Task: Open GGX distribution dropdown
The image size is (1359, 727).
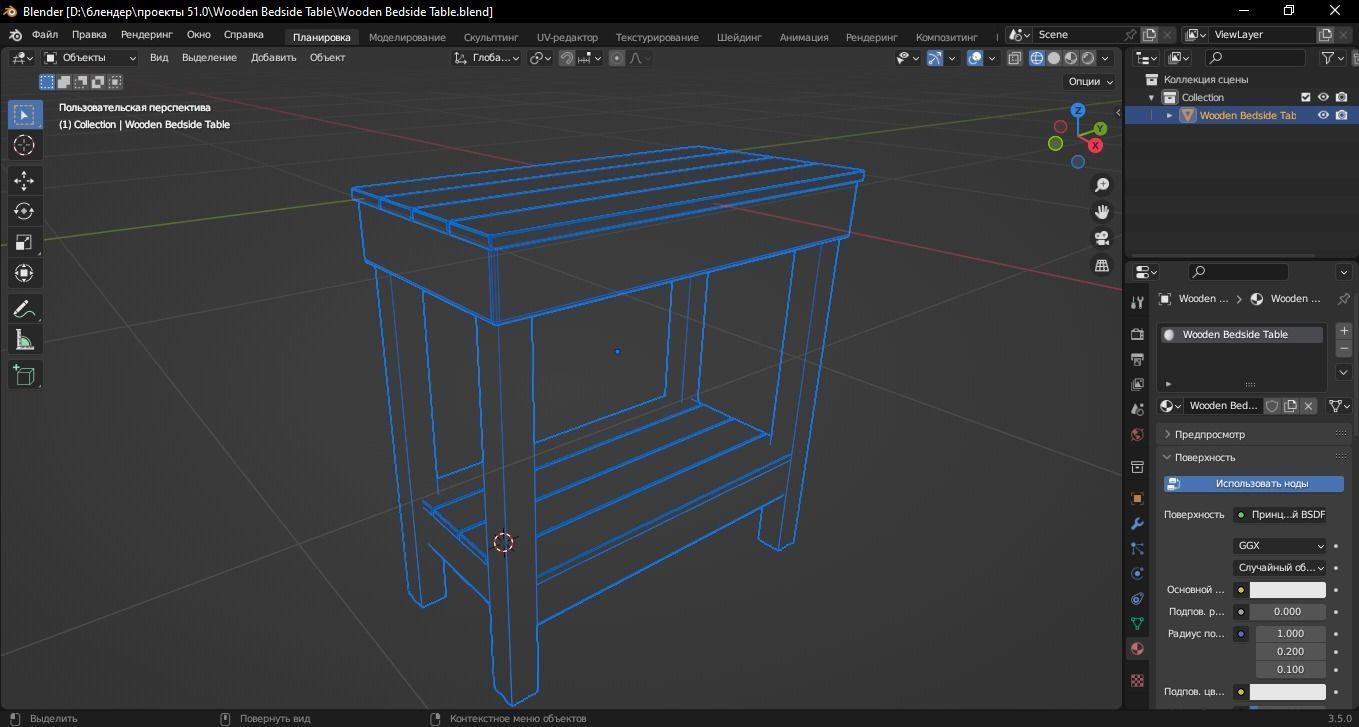Action: 1280,546
